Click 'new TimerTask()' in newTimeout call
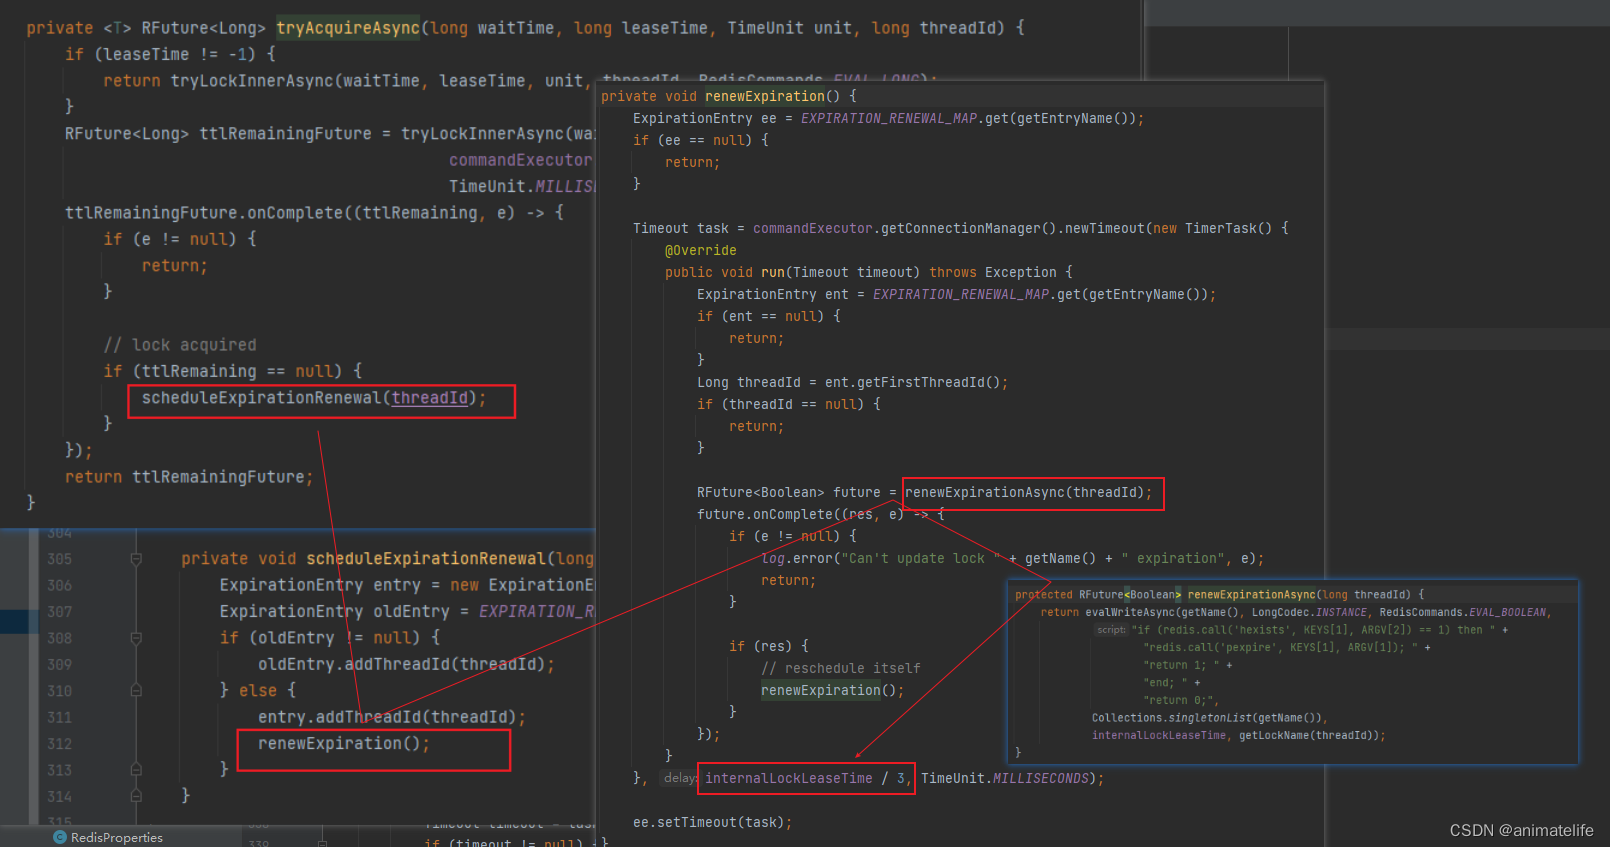Viewport: 1610px width, 847px height. click(1212, 228)
